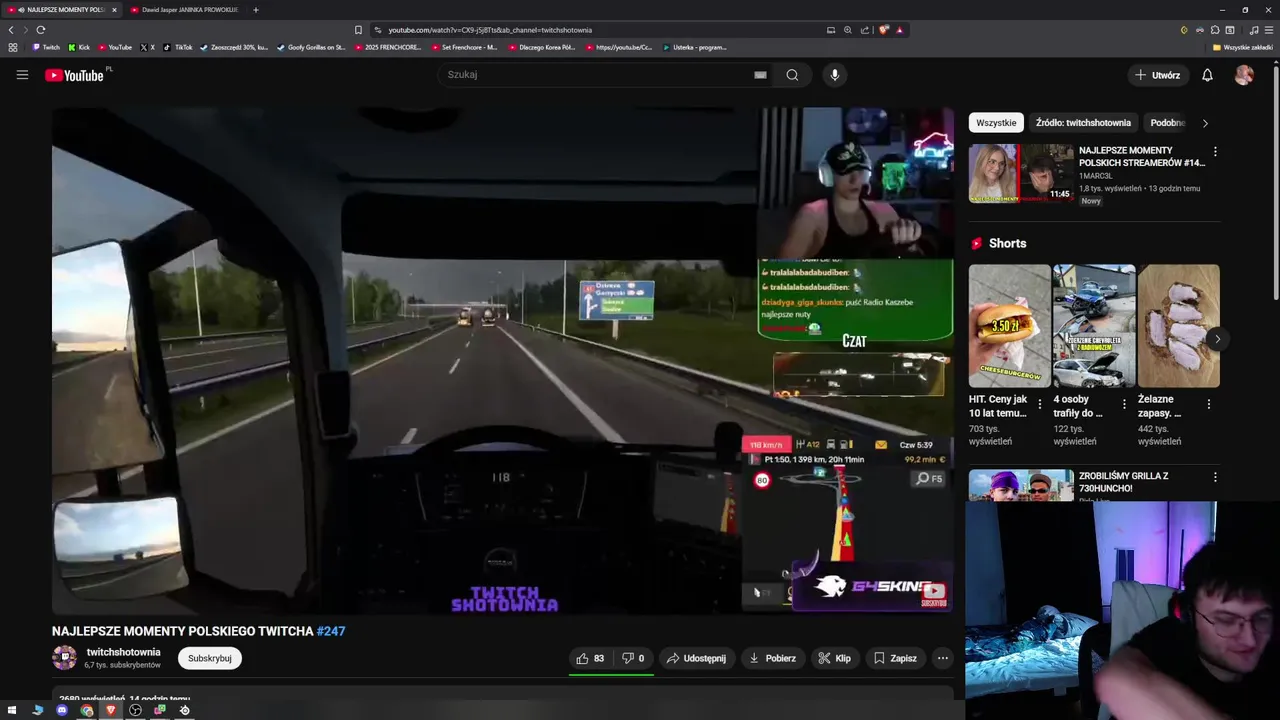Image resolution: width=1280 pixels, height=720 pixels.
Task: Open options for the 1MARC3L video
Action: [x=1215, y=152]
